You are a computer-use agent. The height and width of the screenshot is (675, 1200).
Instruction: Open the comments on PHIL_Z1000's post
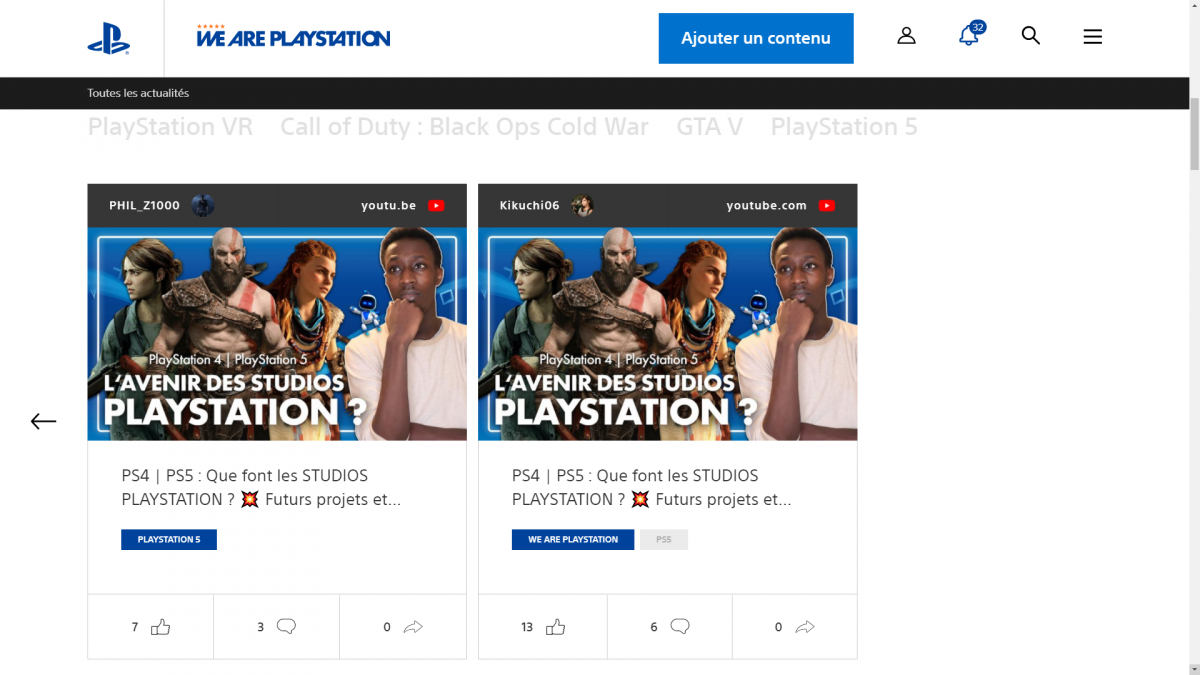tap(286, 627)
